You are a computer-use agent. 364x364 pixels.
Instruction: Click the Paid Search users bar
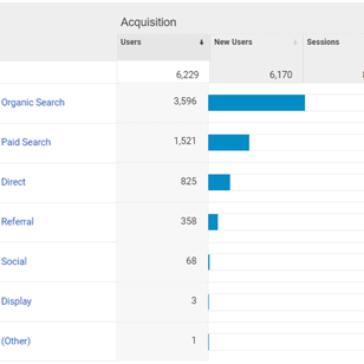click(229, 142)
